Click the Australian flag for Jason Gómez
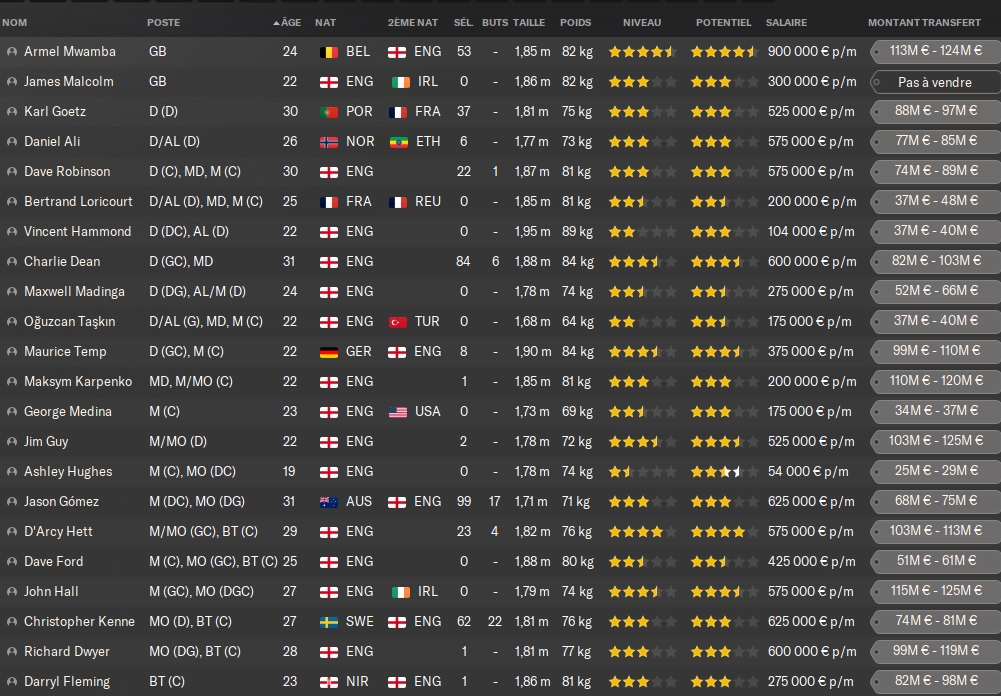The image size is (1001, 696). pos(327,502)
